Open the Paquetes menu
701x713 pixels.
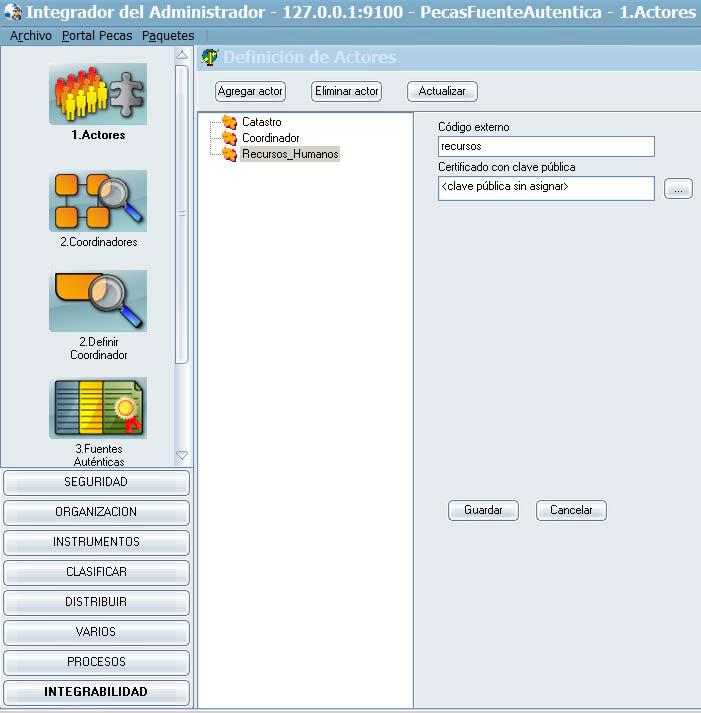168,36
